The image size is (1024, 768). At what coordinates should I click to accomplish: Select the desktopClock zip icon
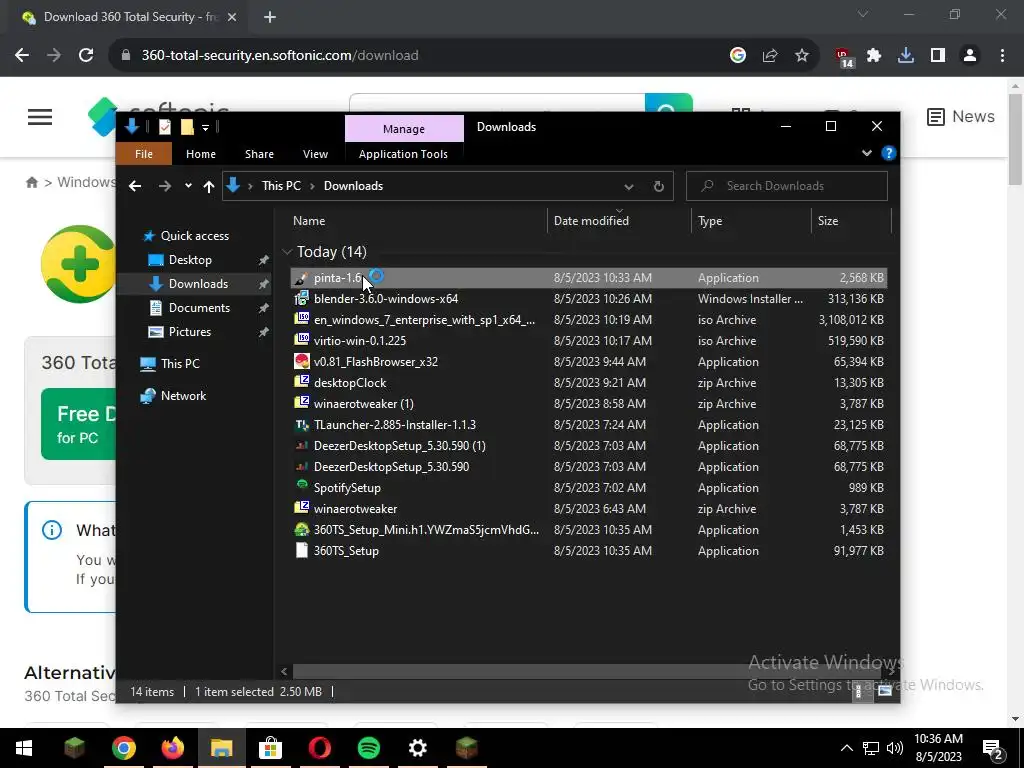(x=301, y=383)
